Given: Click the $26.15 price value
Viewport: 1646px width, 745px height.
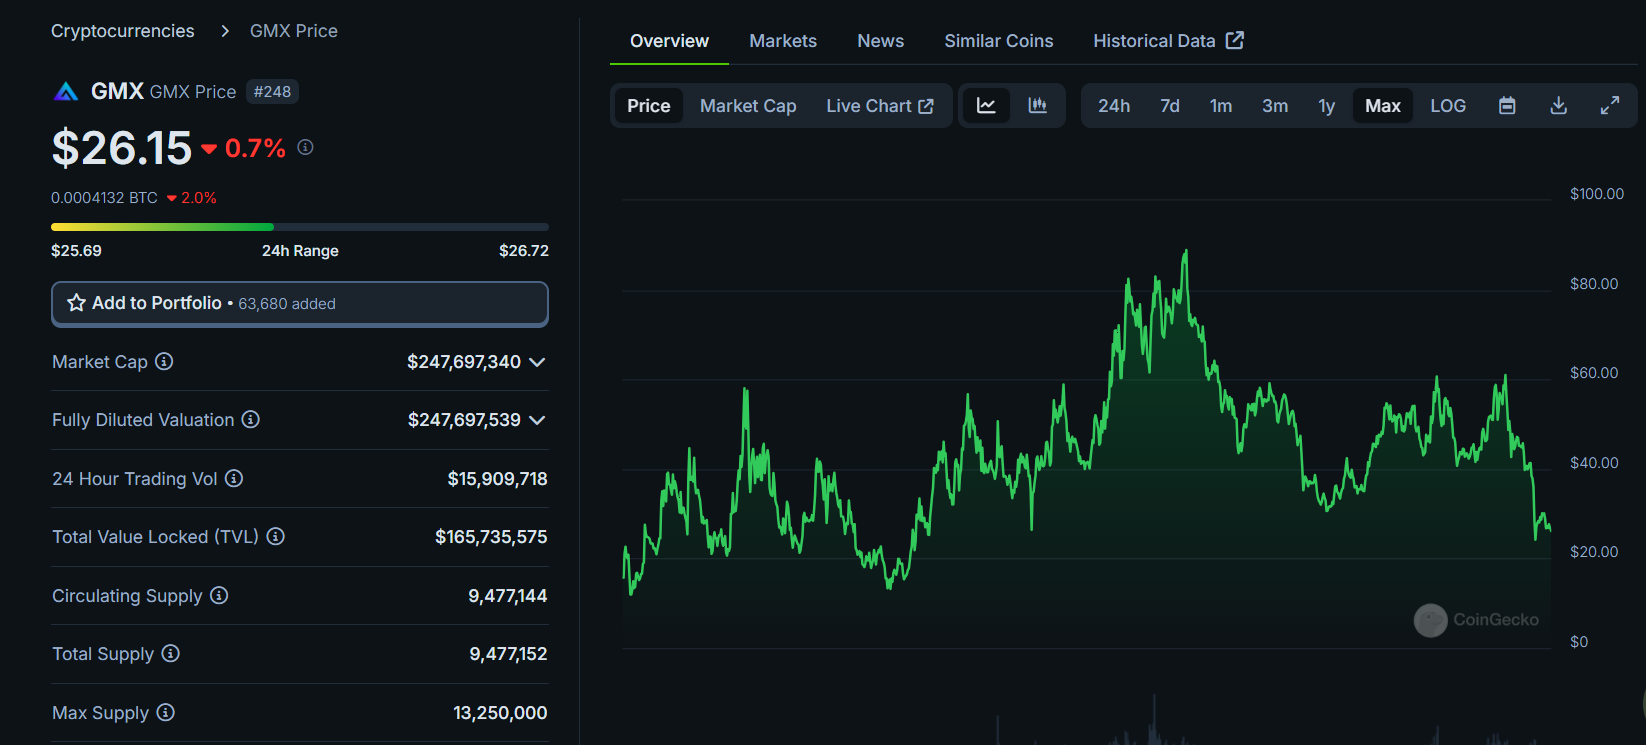Looking at the screenshot, I should pyautogui.click(x=121, y=148).
